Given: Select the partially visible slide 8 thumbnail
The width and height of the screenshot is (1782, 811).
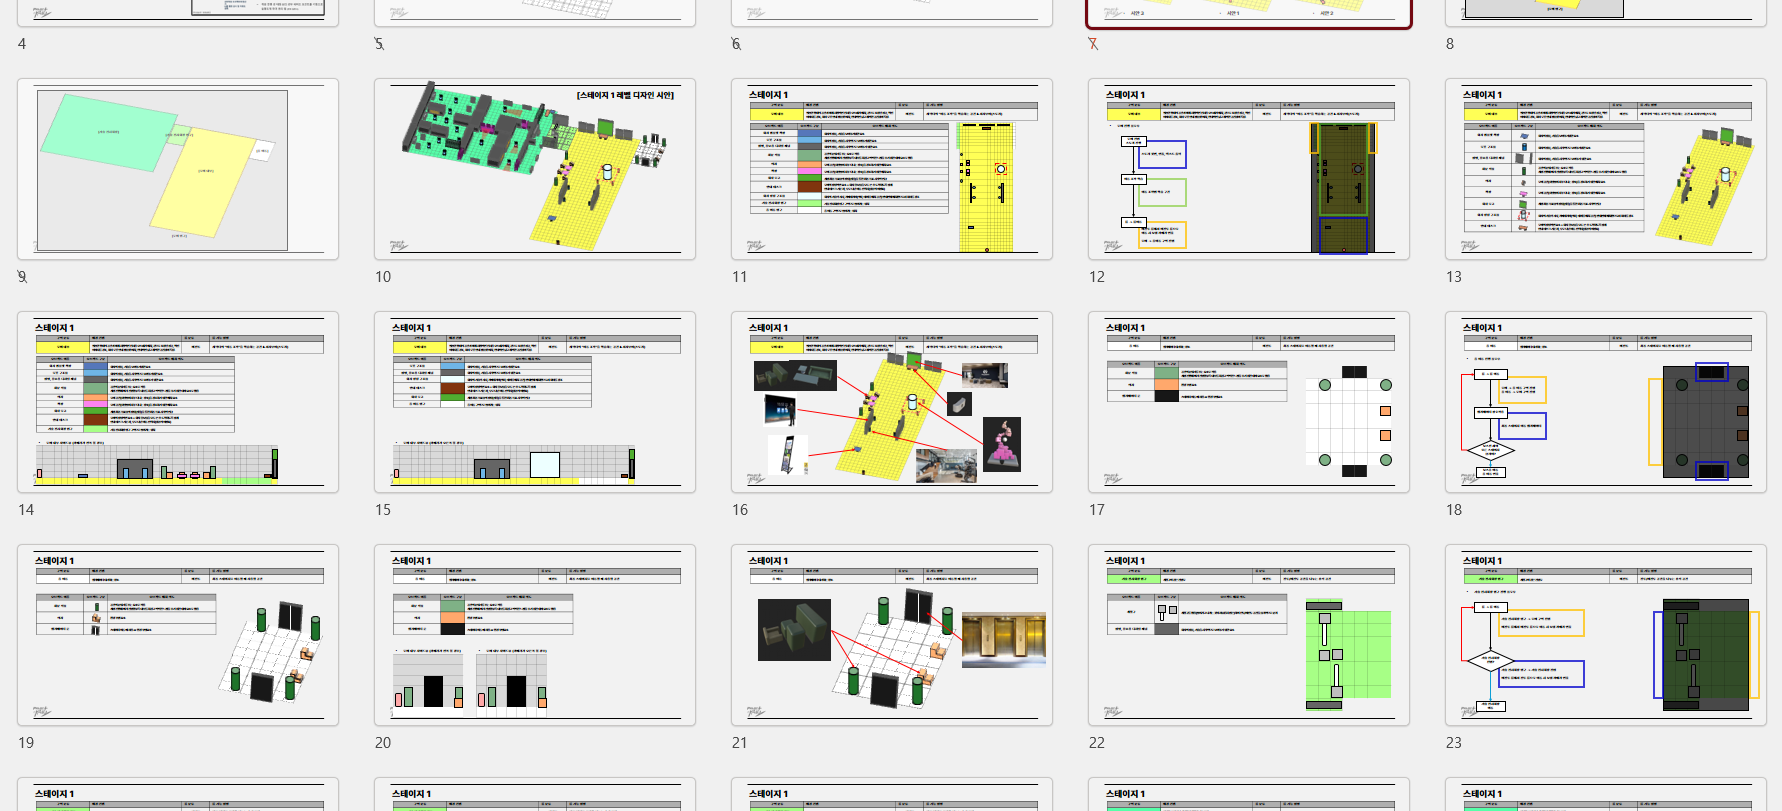Looking at the screenshot, I should coord(1606,12).
